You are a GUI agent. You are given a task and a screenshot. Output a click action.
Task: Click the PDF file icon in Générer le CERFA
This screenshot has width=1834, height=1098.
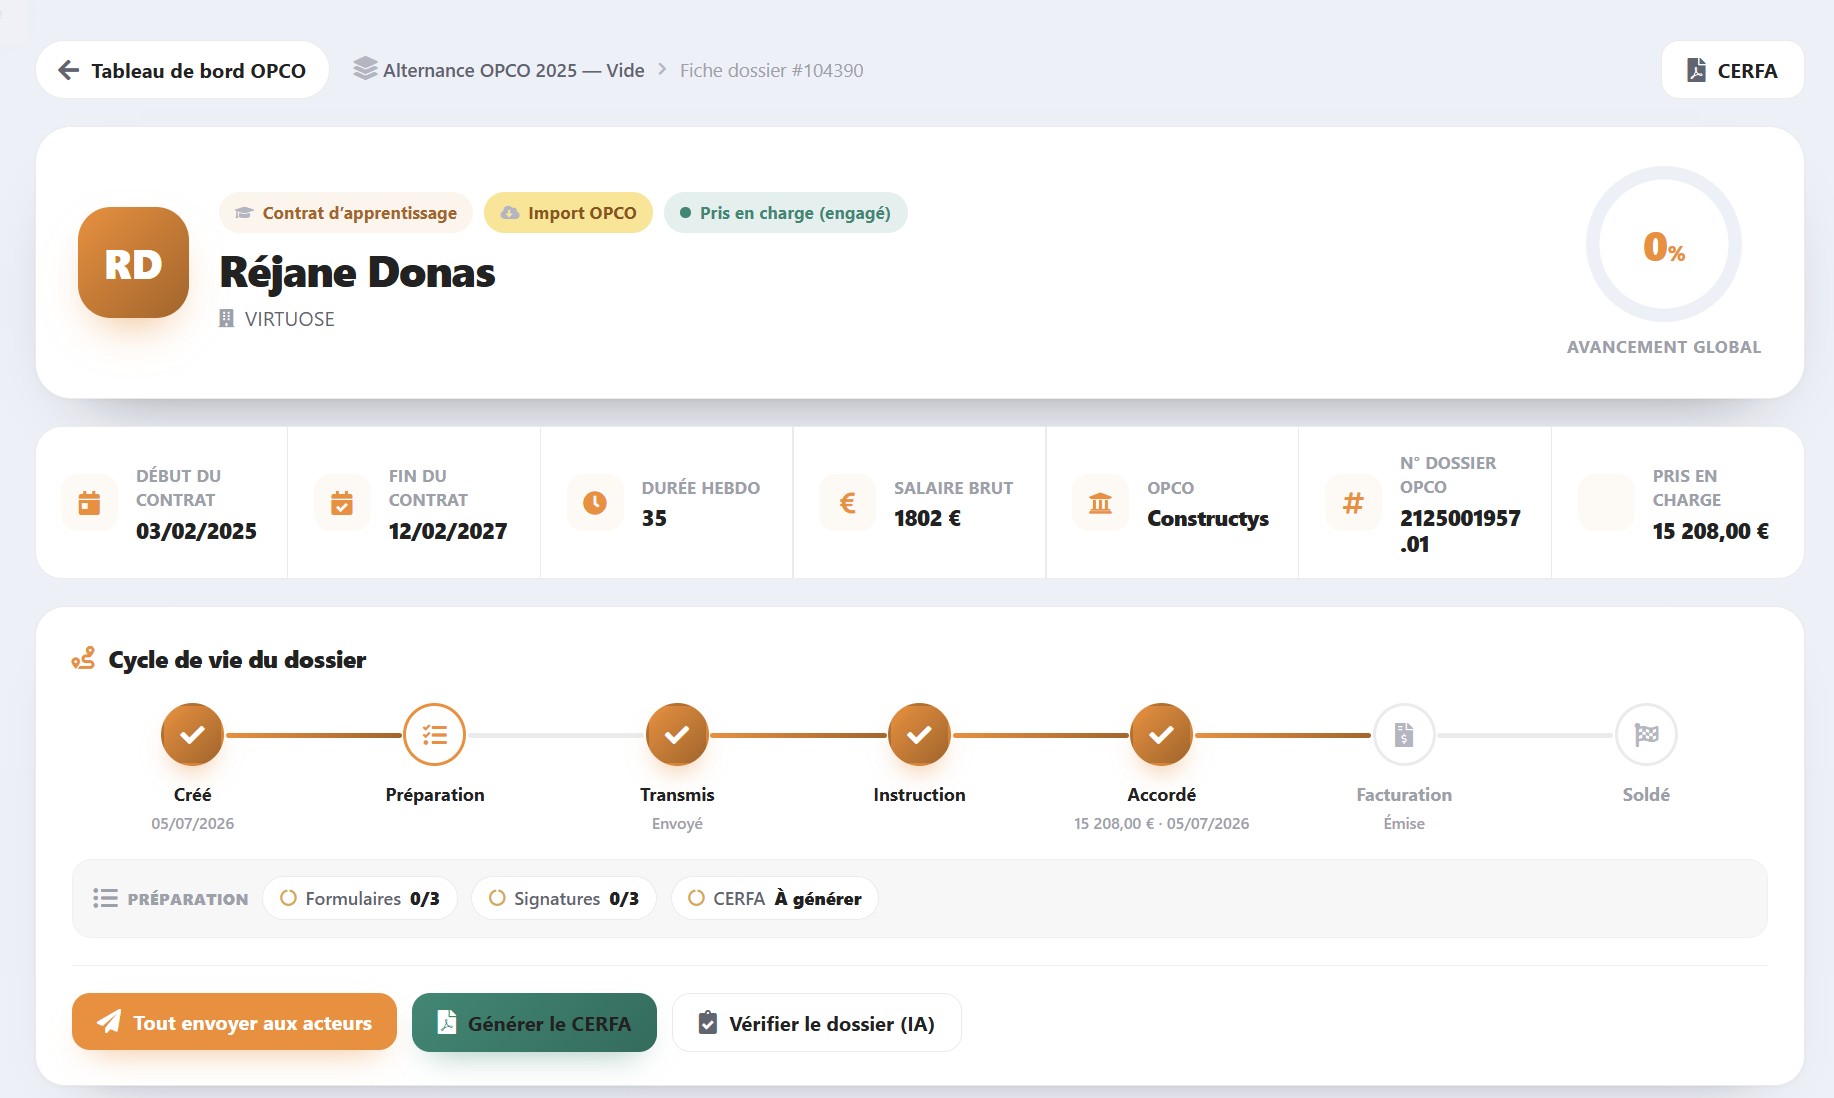pos(447,1022)
